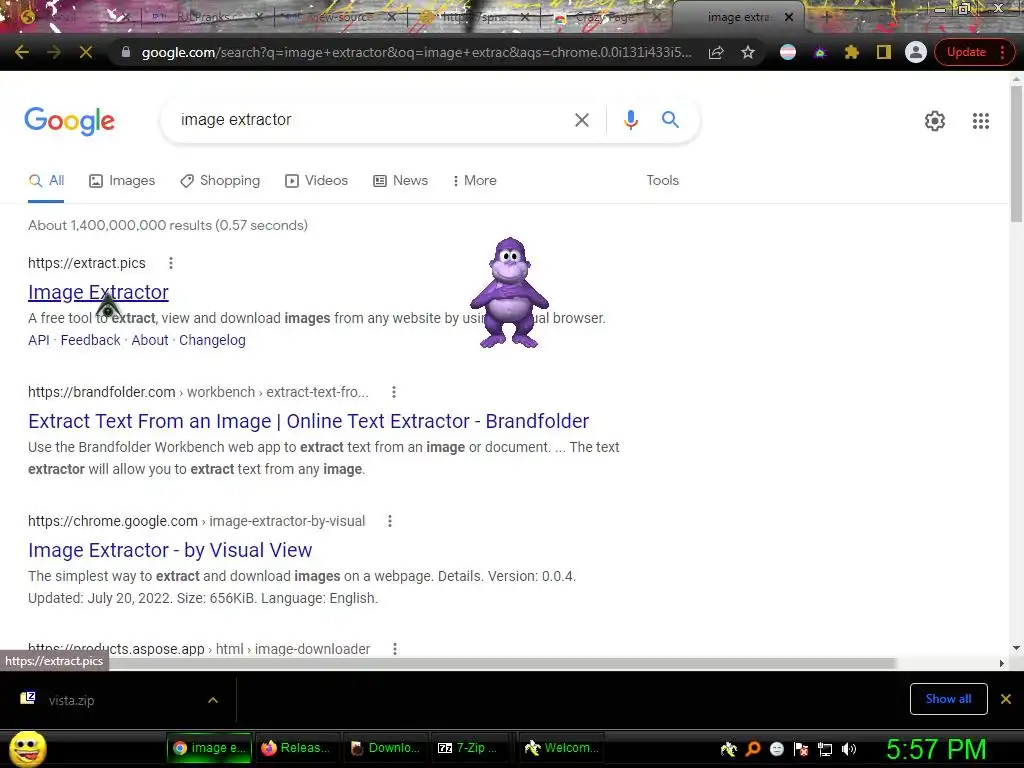Screen dimensions: 1024x768
Task: Click the Google logo
Action: pyautogui.click(x=69, y=121)
